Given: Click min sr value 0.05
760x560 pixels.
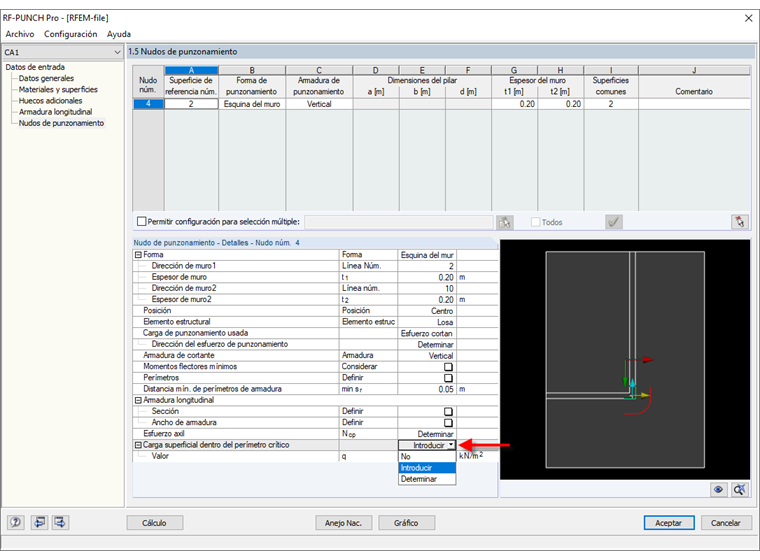Looking at the screenshot, I should pos(427,389).
